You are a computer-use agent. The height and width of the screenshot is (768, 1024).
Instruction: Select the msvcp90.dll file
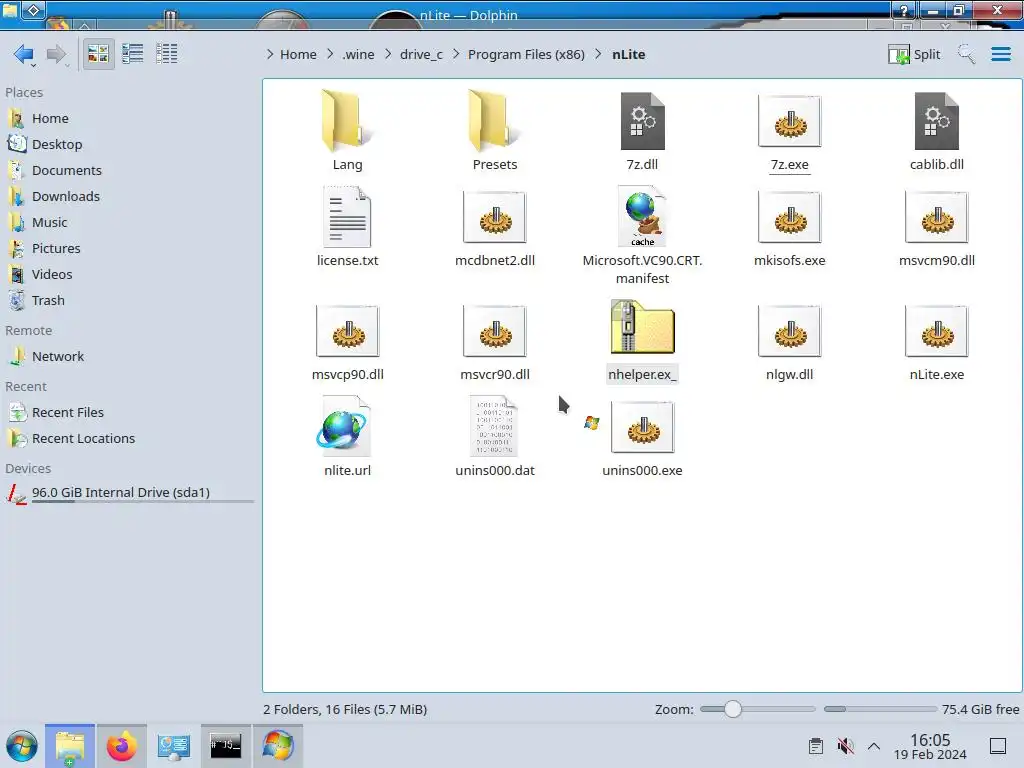click(x=347, y=341)
